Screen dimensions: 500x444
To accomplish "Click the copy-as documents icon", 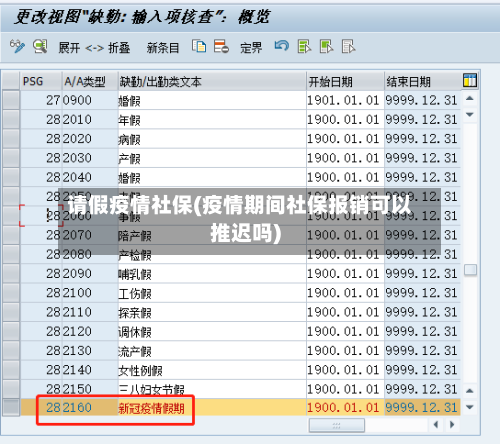I will (x=199, y=46).
